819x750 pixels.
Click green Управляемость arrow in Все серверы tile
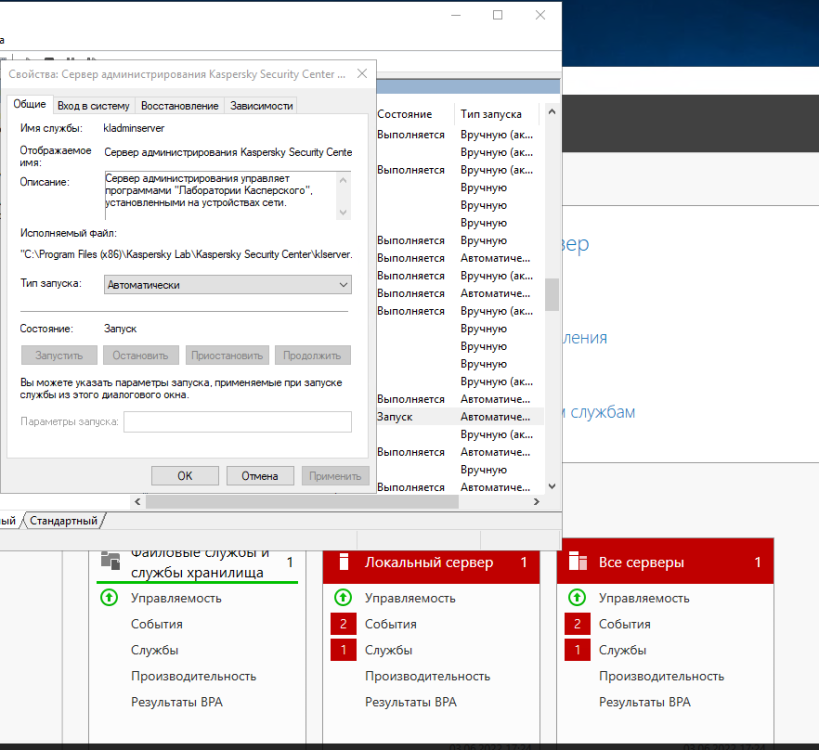point(577,598)
